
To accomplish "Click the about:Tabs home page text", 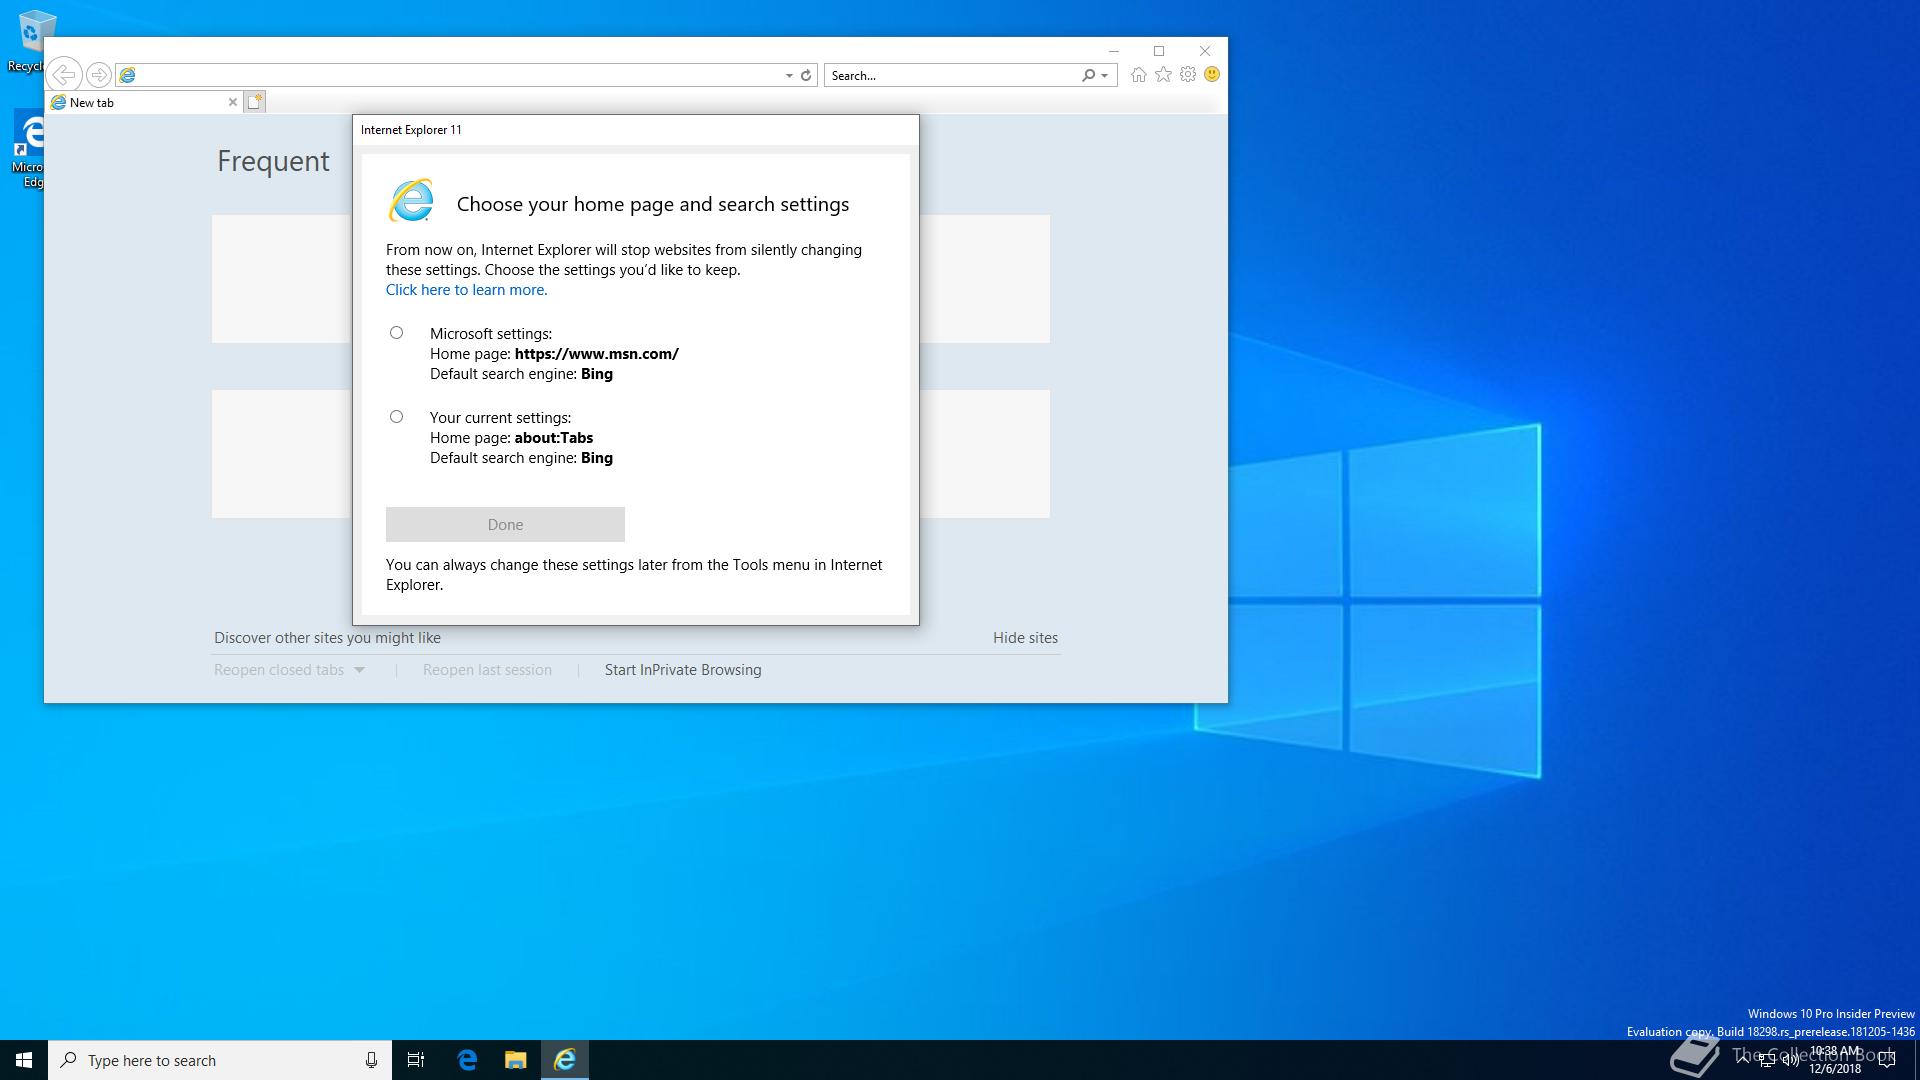I will coord(553,438).
